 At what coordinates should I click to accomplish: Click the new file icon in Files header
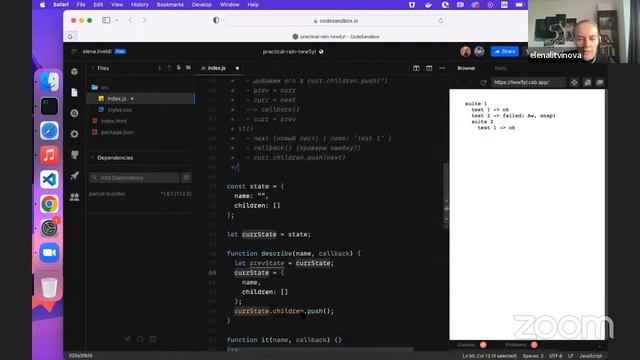pos(179,68)
